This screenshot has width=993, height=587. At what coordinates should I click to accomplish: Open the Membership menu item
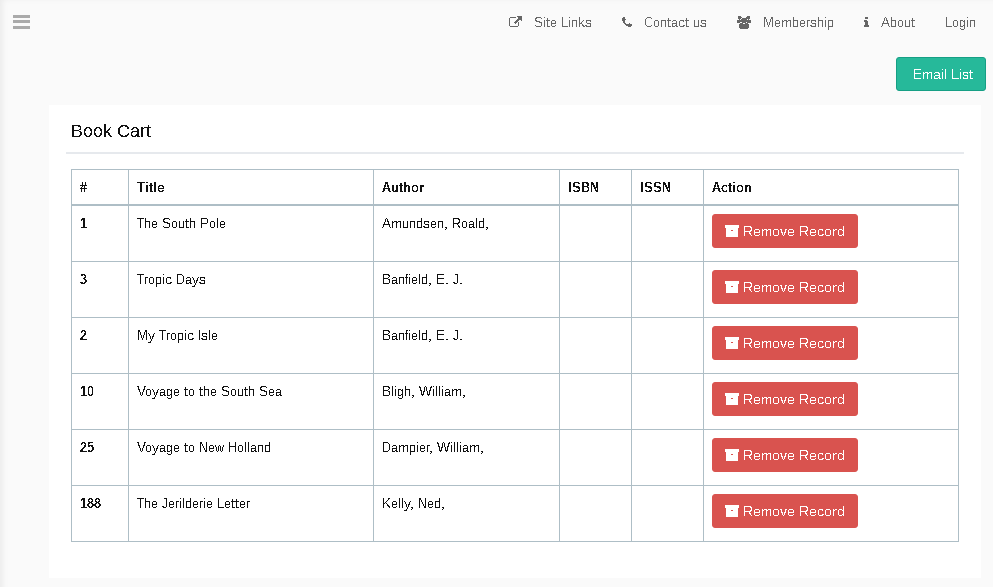point(797,22)
